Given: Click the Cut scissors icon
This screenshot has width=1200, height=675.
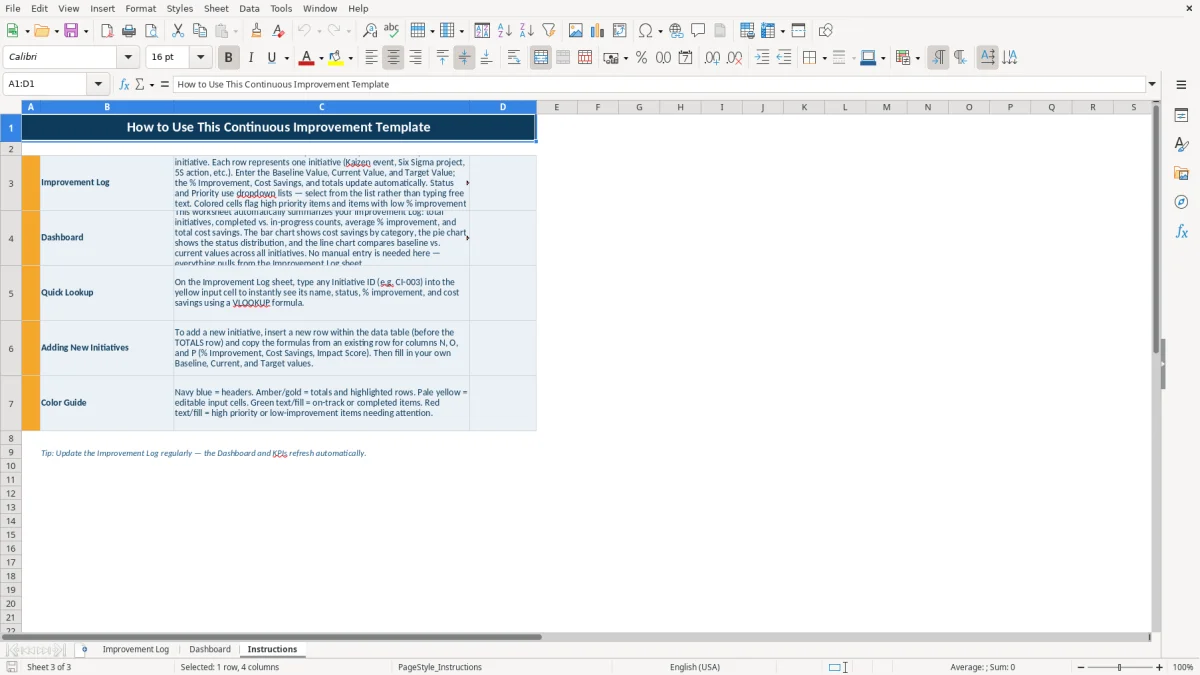Looking at the screenshot, I should (178, 31).
